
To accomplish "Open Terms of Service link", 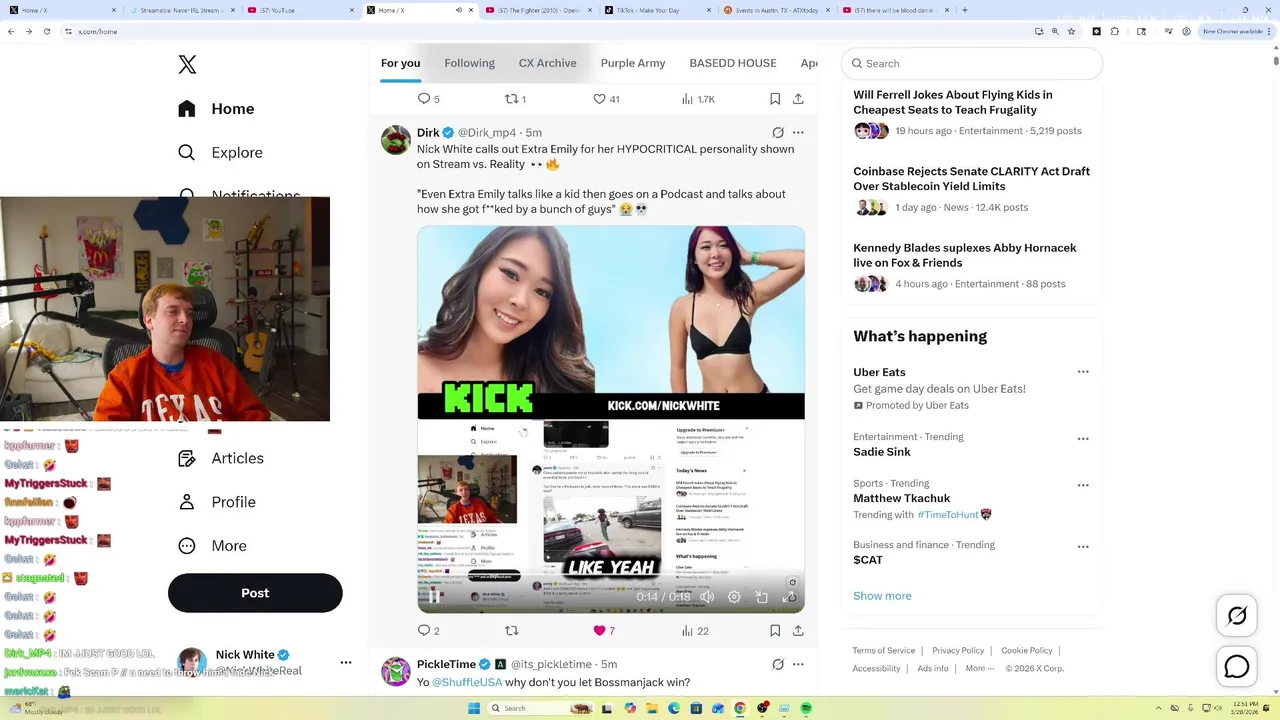I will pos(884,651).
